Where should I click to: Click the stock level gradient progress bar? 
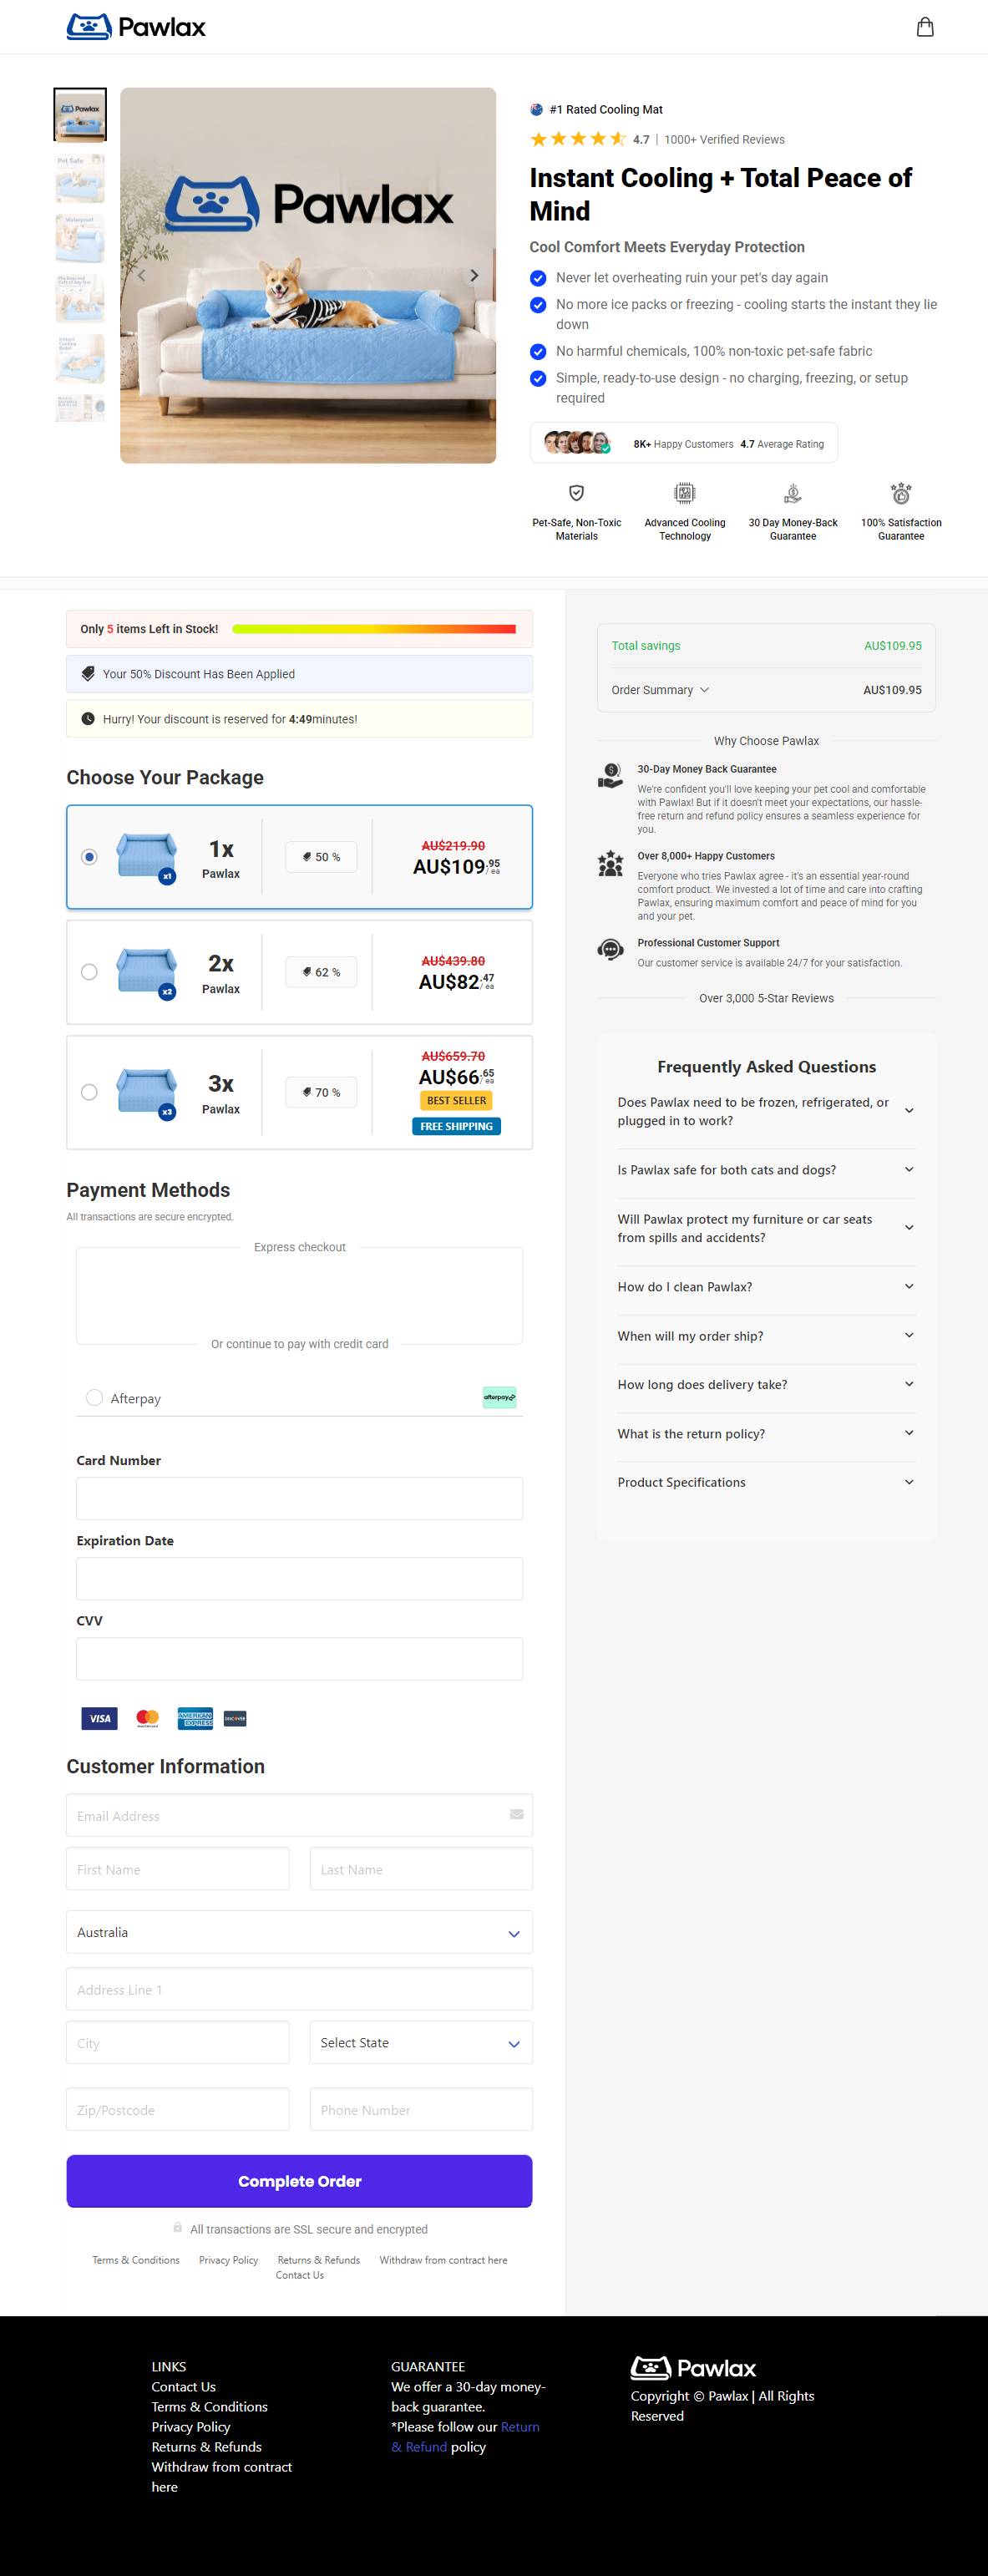(x=374, y=629)
